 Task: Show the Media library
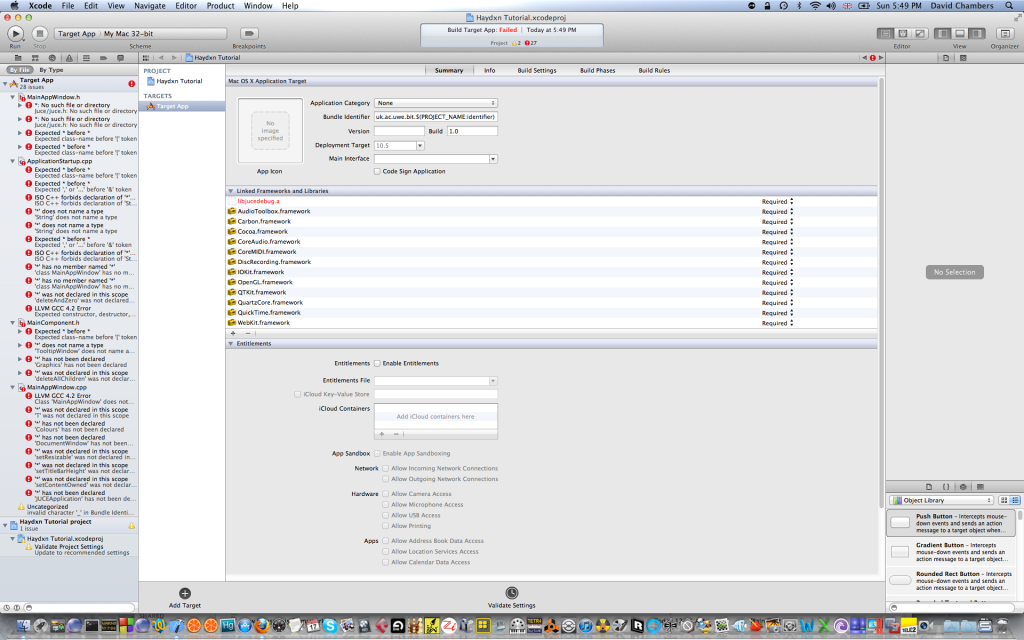(x=980, y=487)
